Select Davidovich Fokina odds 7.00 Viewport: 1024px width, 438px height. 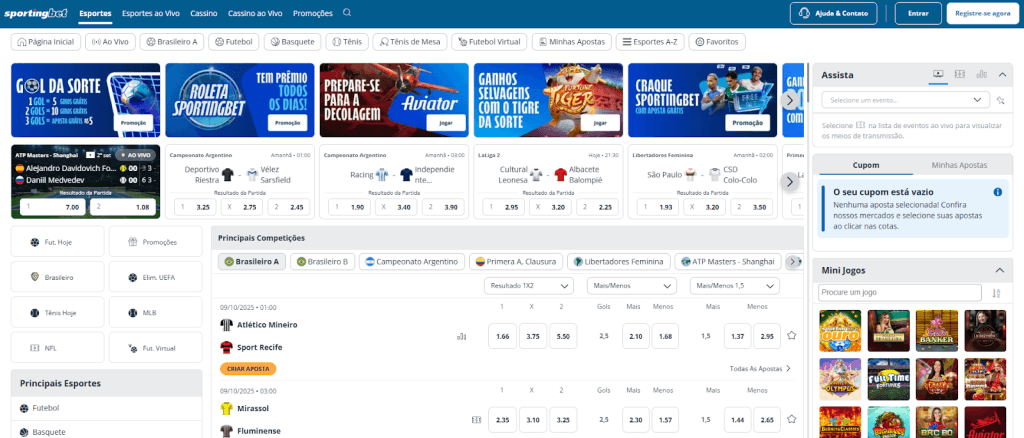pos(53,207)
